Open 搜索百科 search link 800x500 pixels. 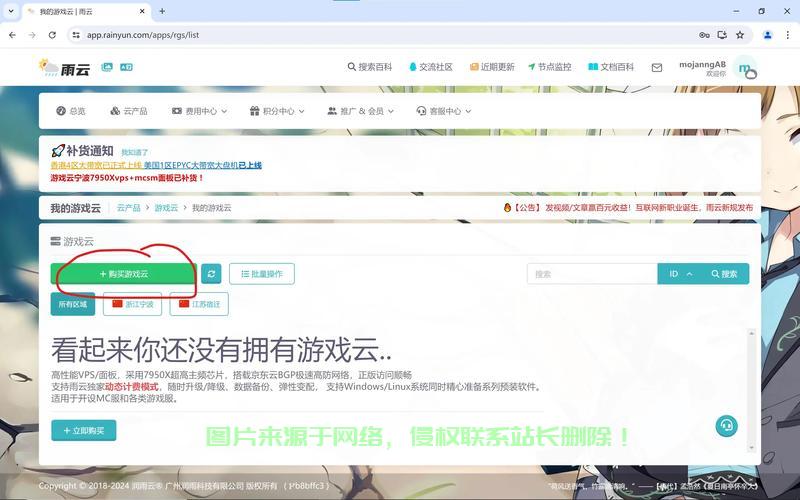pyautogui.click(x=370, y=67)
